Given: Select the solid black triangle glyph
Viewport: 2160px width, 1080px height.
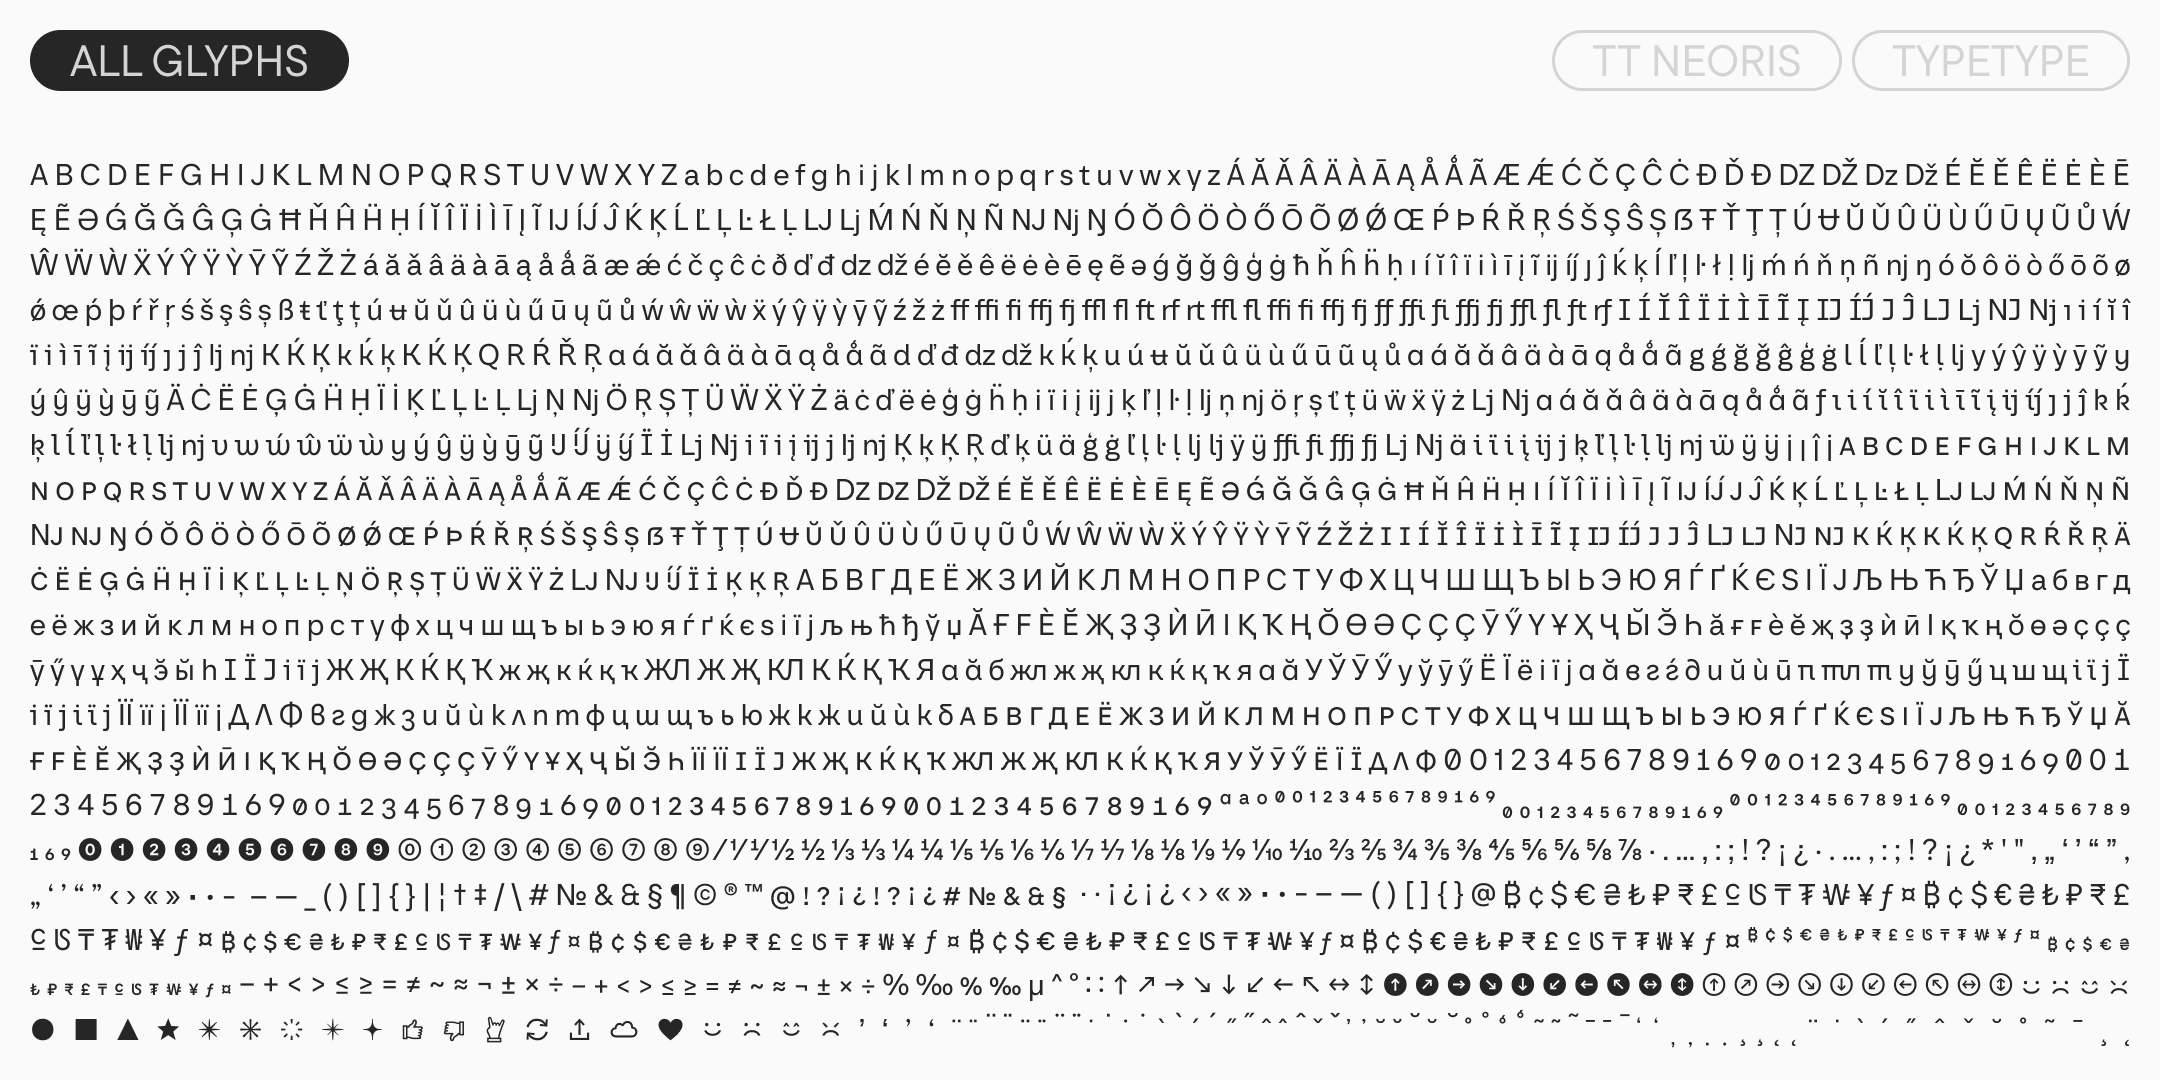Looking at the screenshot, I should click(127, 1029).
